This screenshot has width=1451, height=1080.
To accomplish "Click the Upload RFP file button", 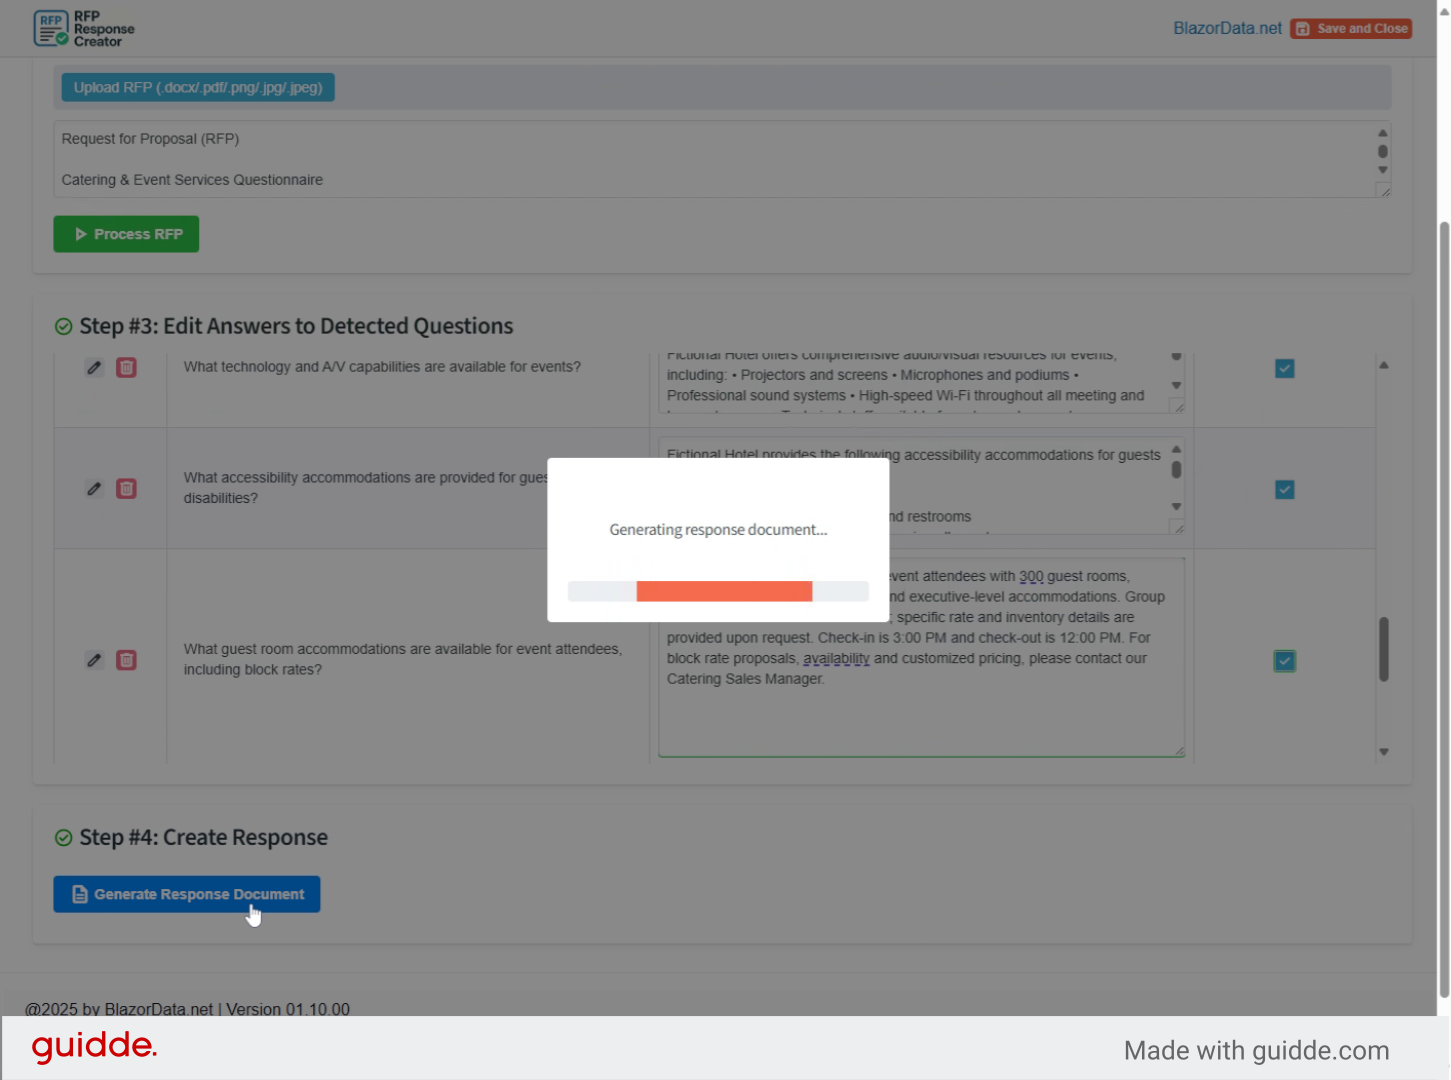I will click(198, 87).
